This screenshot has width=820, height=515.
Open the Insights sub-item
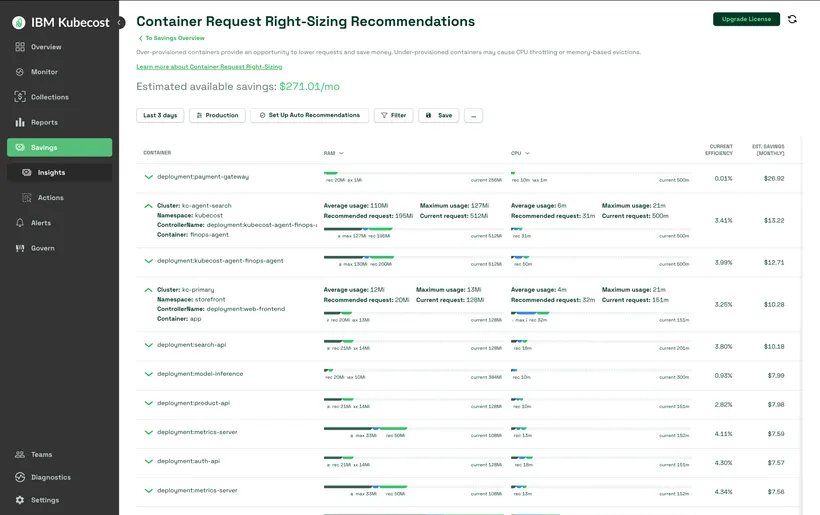click(x=59, y=173)
